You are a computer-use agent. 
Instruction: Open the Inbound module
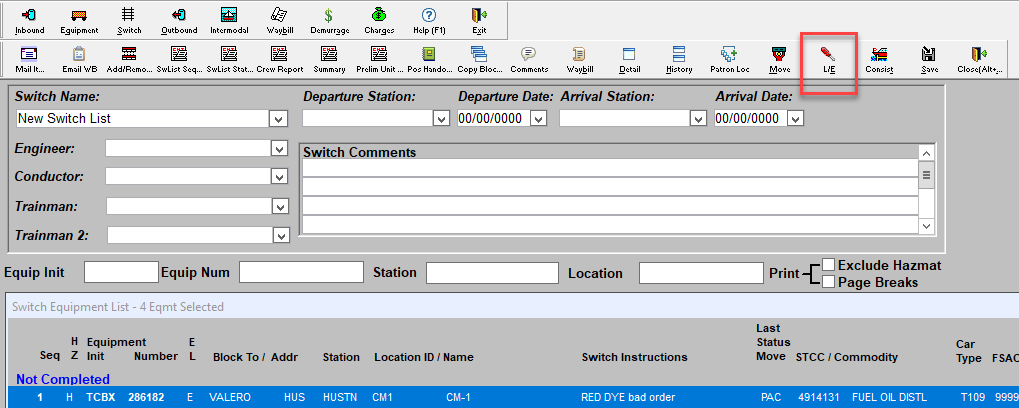29,21
